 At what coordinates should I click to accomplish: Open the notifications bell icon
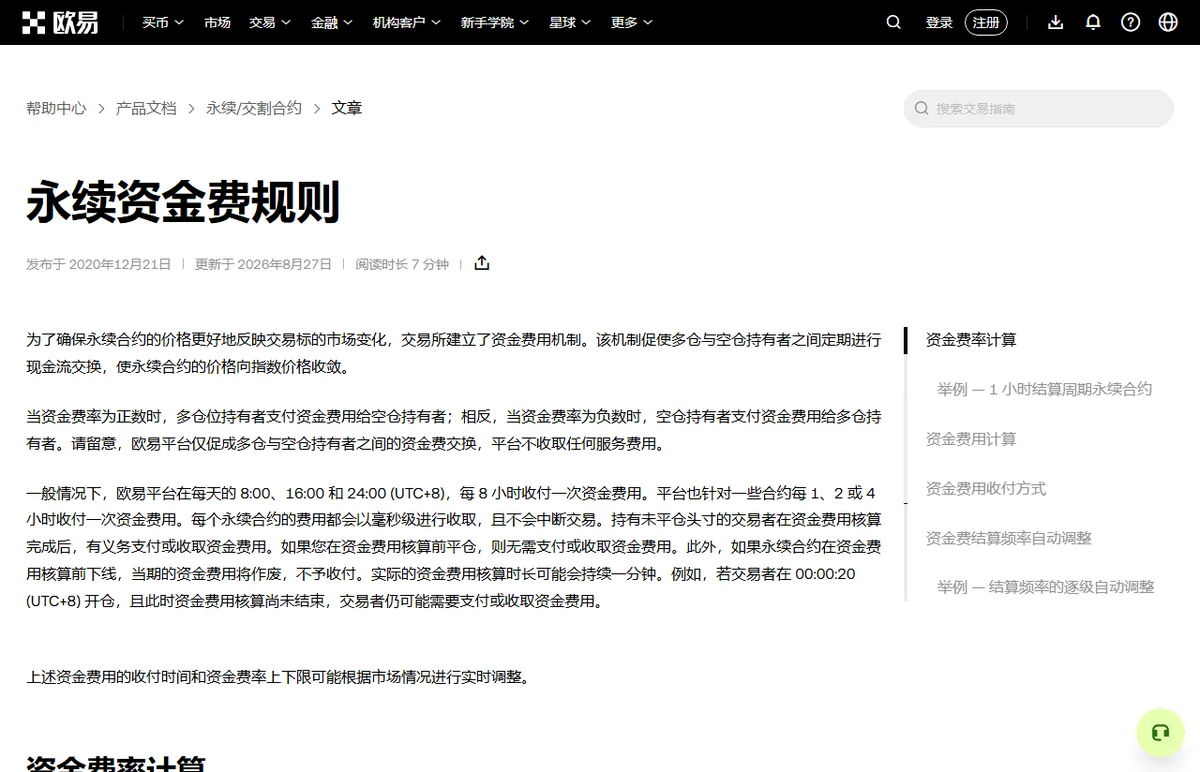click(1093, 22)
